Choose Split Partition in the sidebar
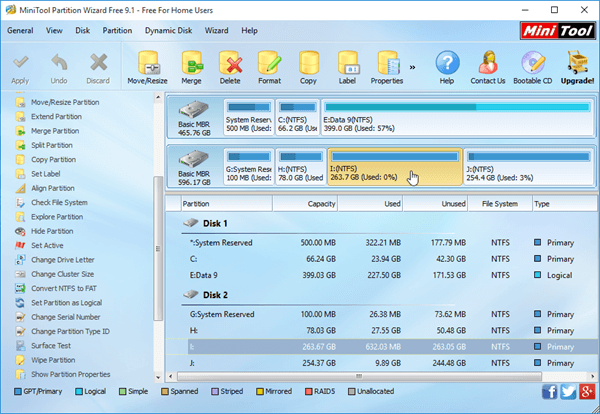 52,145
